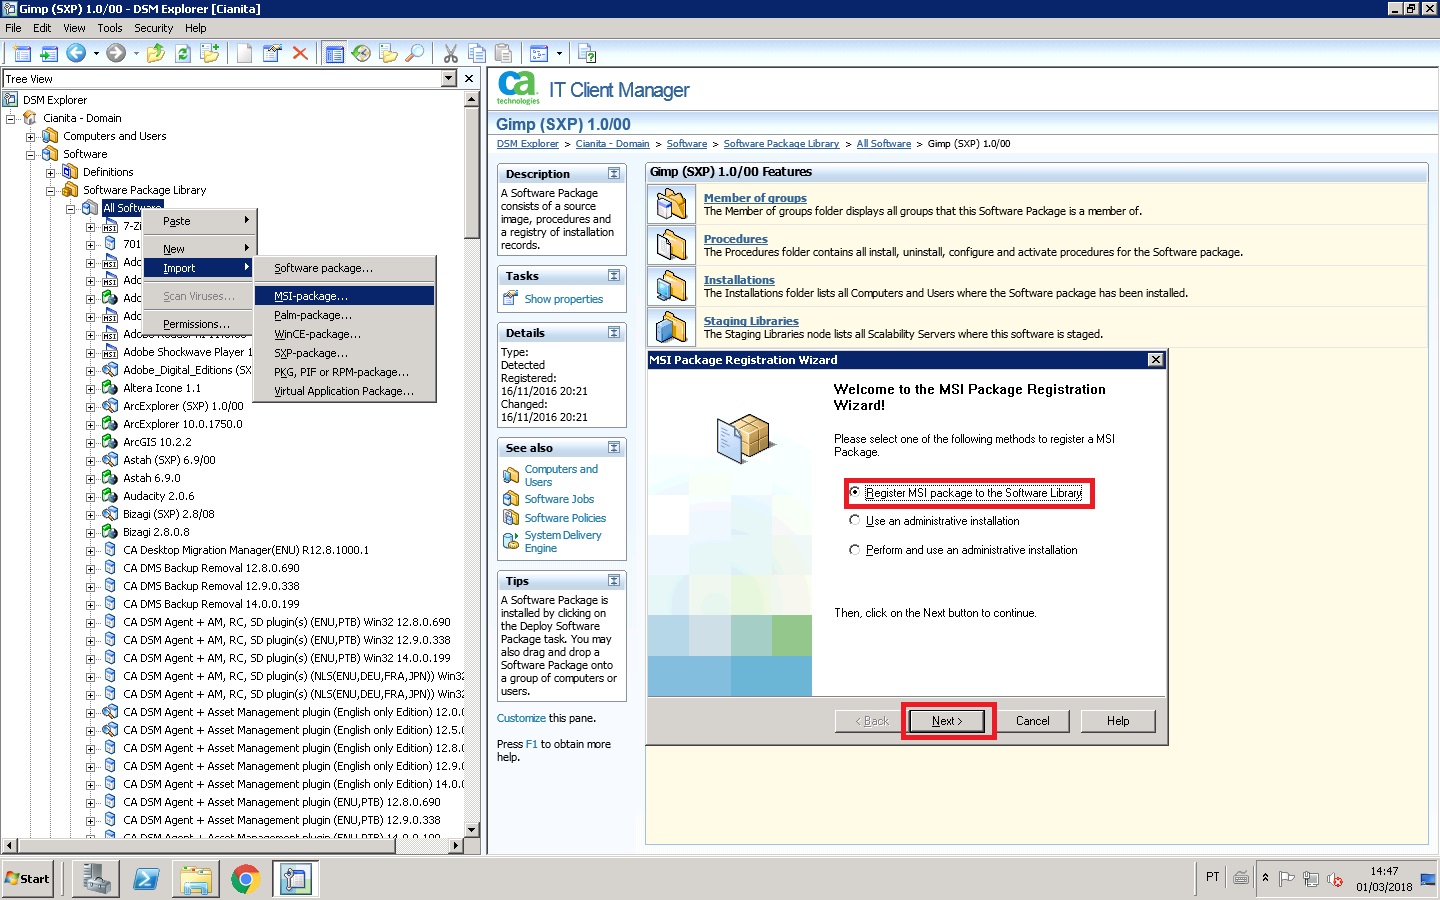Click the tree horizontal scrollbar right arrow

(456, 845)
